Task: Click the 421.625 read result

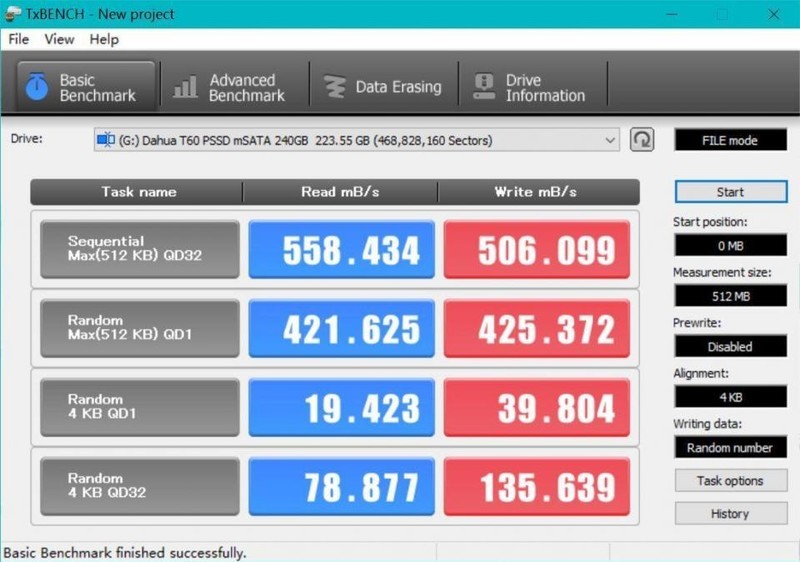Action: (x=341, y=328)
